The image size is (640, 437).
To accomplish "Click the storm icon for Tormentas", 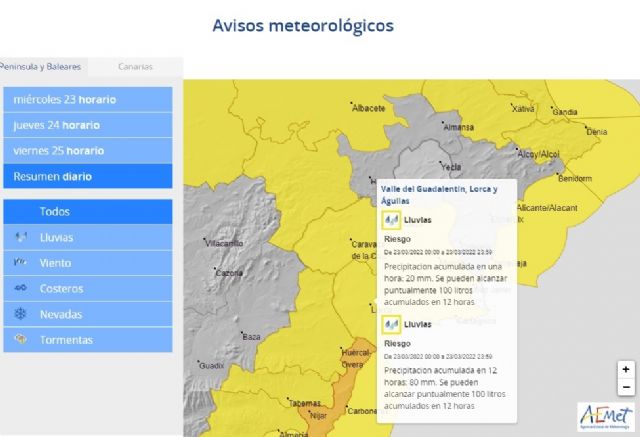I will (21, 340).
